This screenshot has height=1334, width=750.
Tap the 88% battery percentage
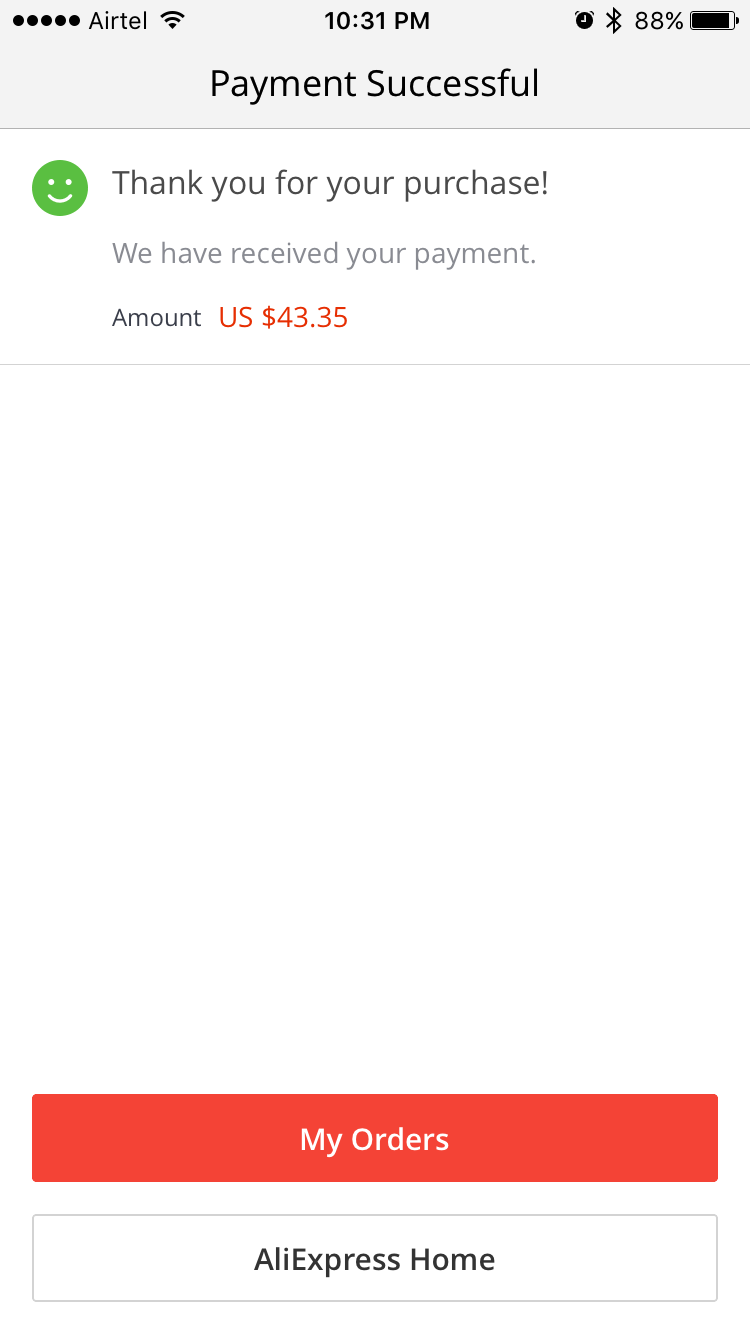click(x=659, y=21)
